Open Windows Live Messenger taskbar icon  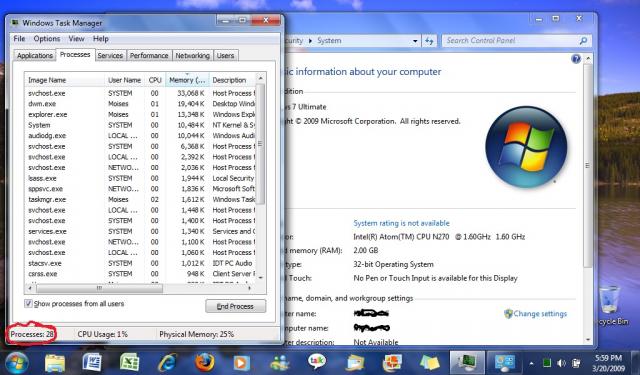[x=279, y=363]
